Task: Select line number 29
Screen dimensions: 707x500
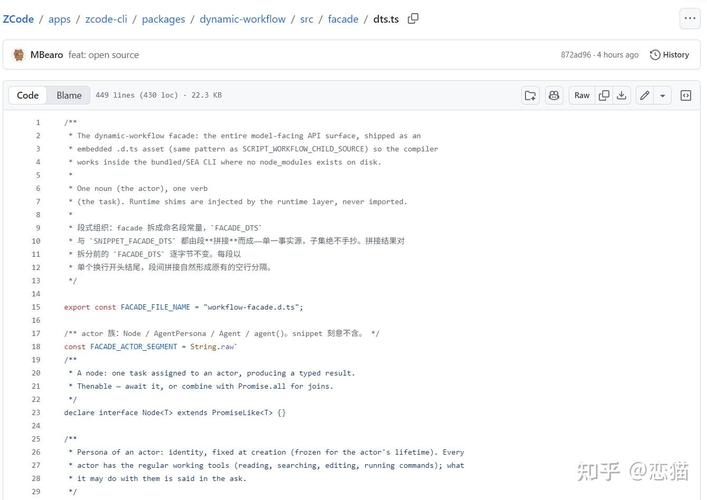Action: [36, 491]
